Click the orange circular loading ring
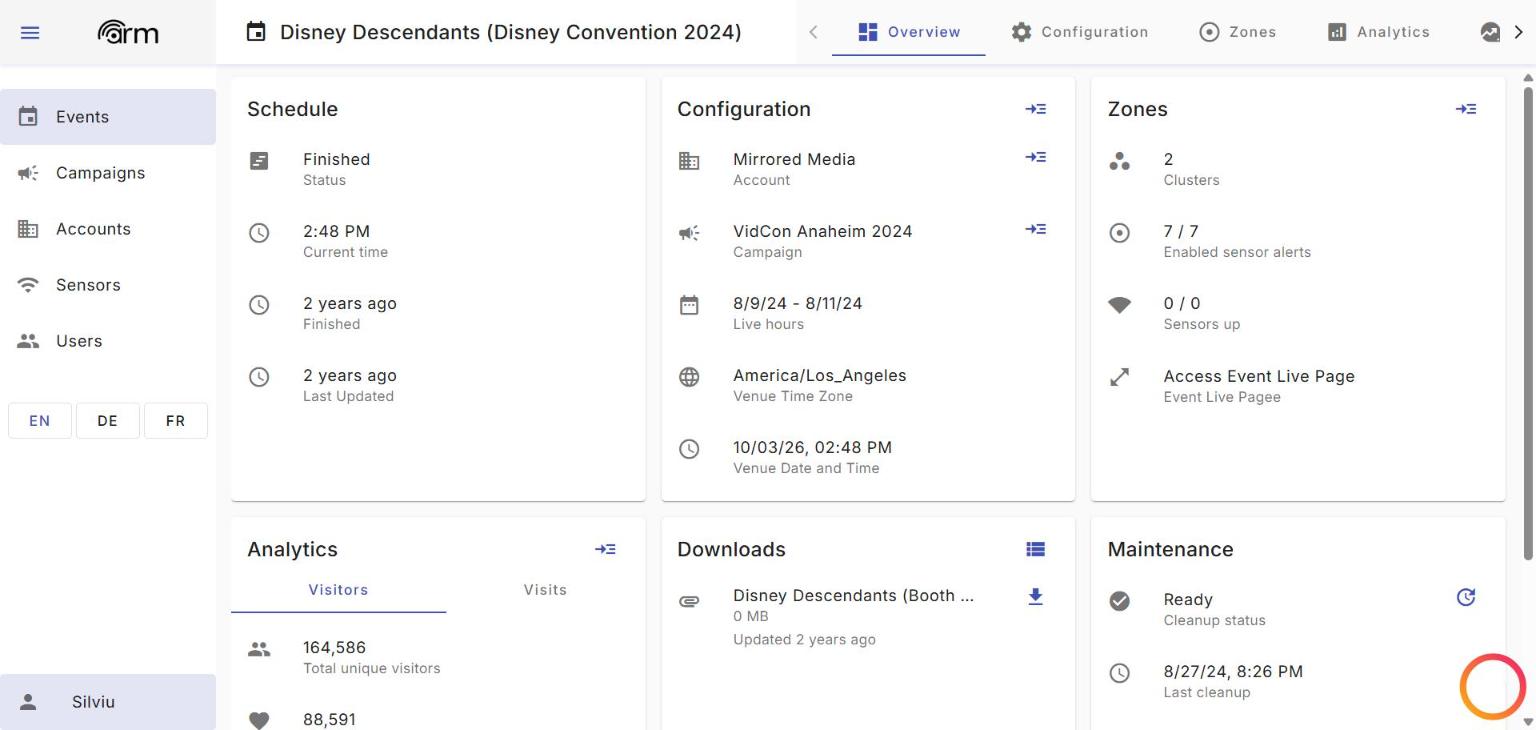 point(1493,686)
